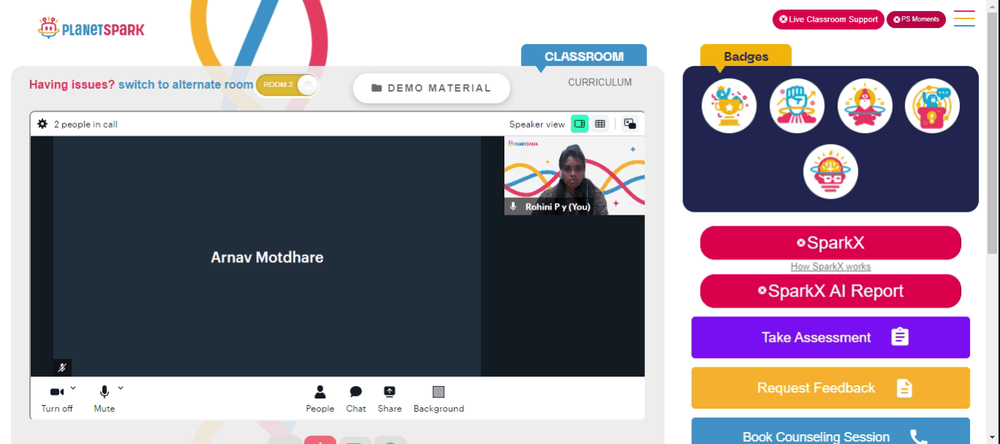Open the hamburger menu
This screenshot has height=444, width=1000.
tap(964, 18)
